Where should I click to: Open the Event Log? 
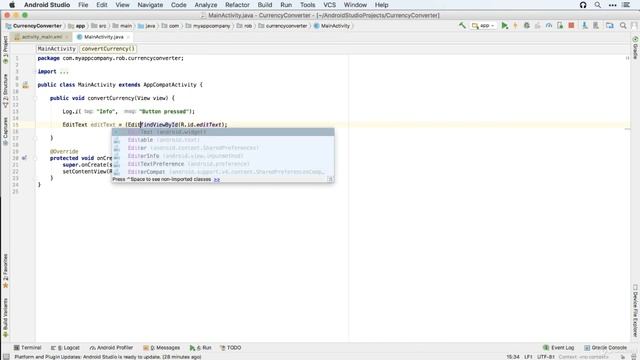559,348
